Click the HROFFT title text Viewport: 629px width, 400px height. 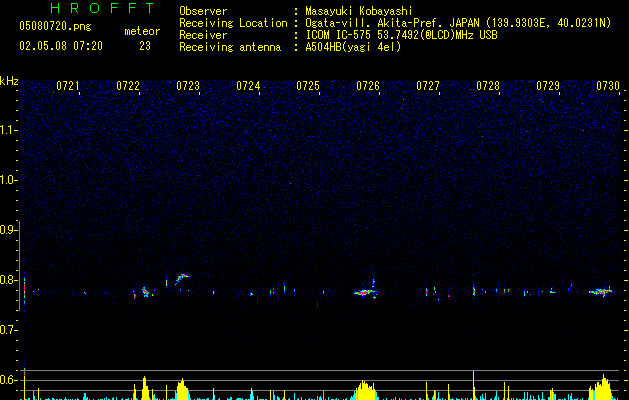point(102,8)
